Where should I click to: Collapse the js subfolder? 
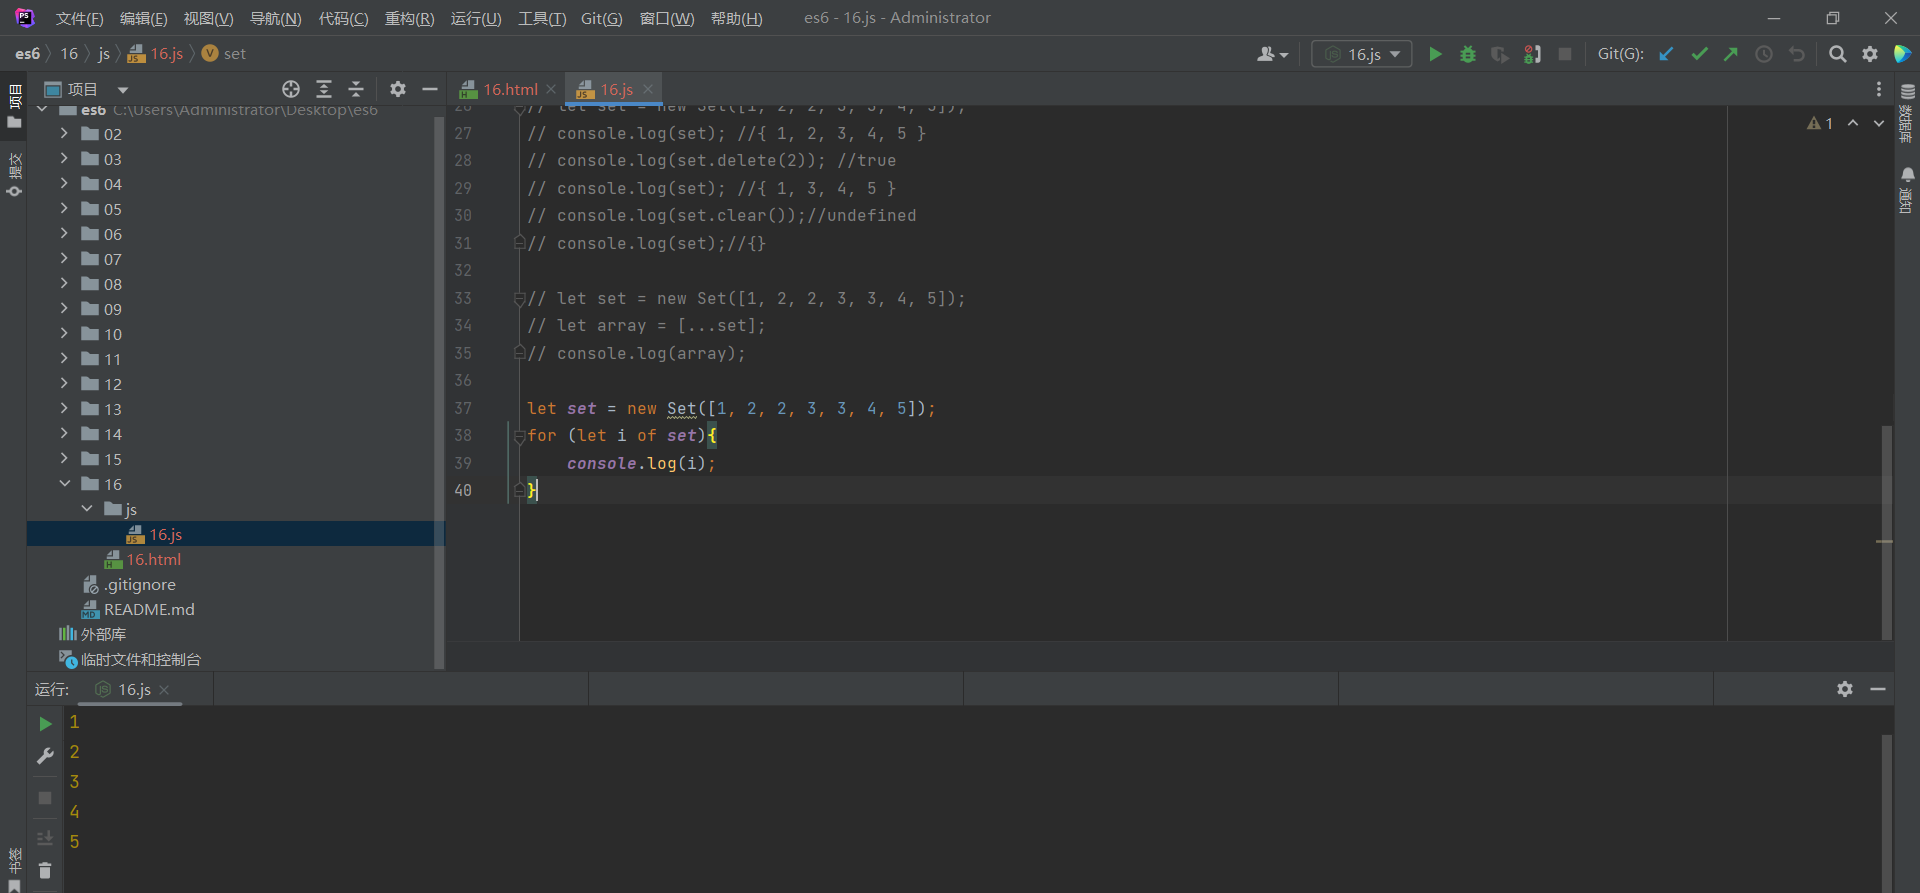tap(87, 508)
